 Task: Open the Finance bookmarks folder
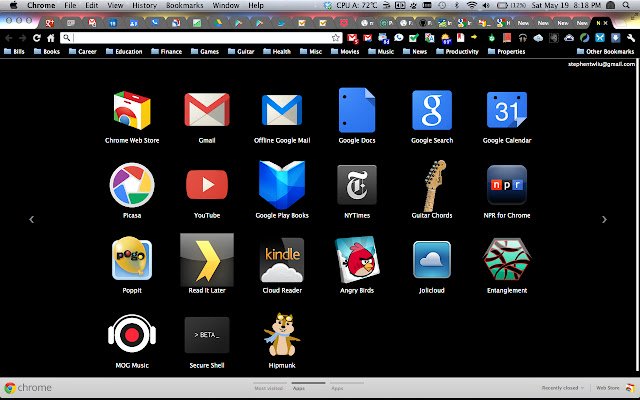(x=167, y=51)
